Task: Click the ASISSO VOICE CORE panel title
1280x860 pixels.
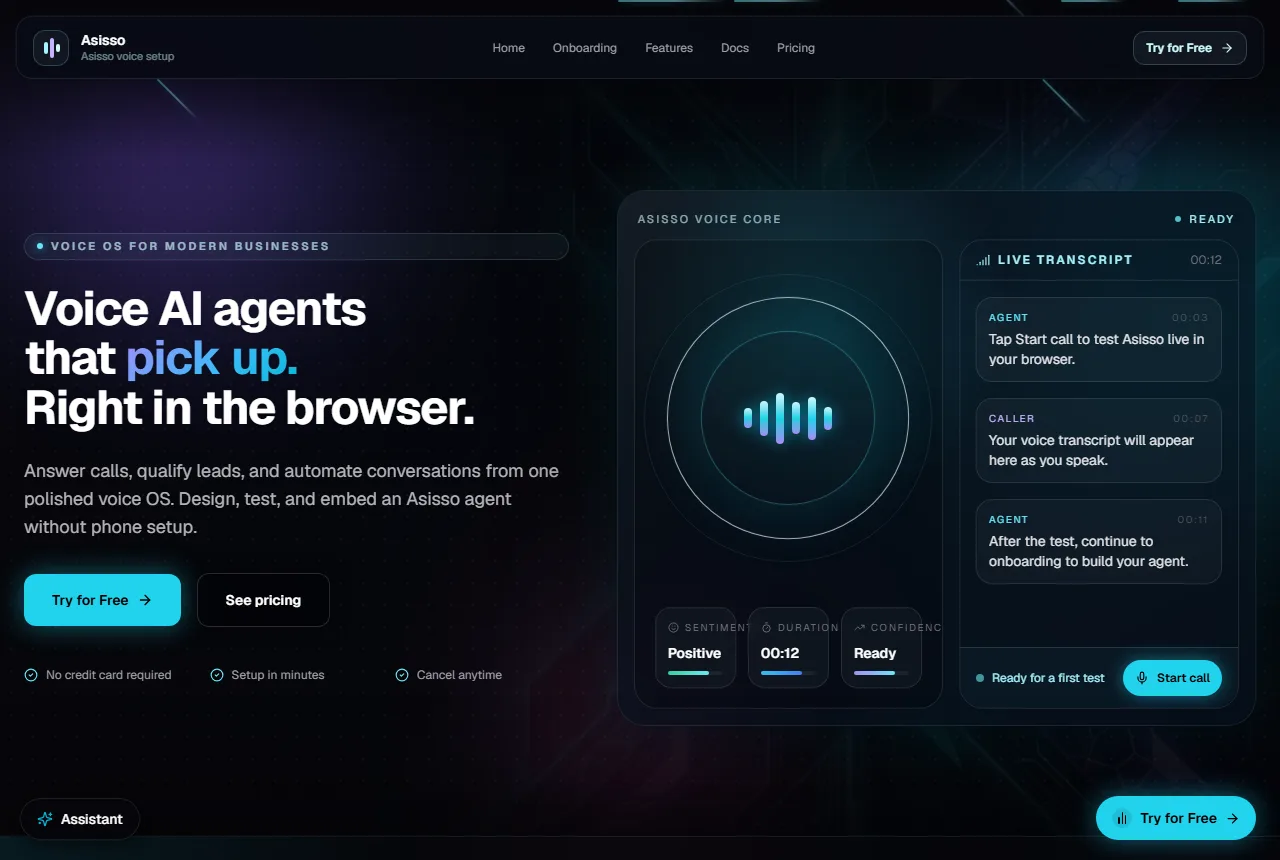Action: click(709, 219)
